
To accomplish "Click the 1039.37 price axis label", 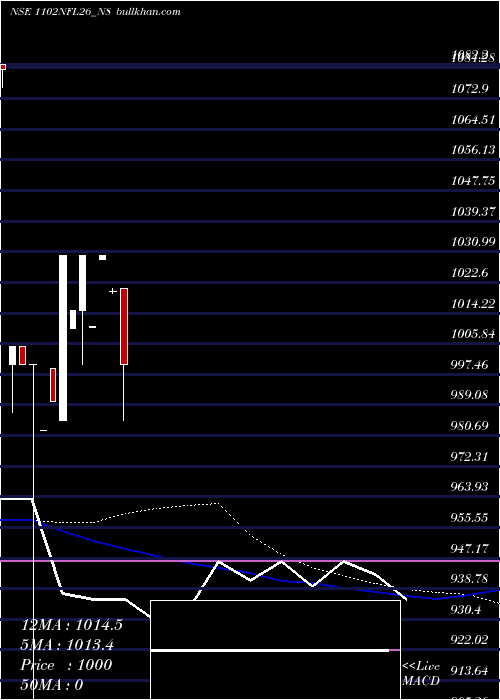I will click(473, 211).
